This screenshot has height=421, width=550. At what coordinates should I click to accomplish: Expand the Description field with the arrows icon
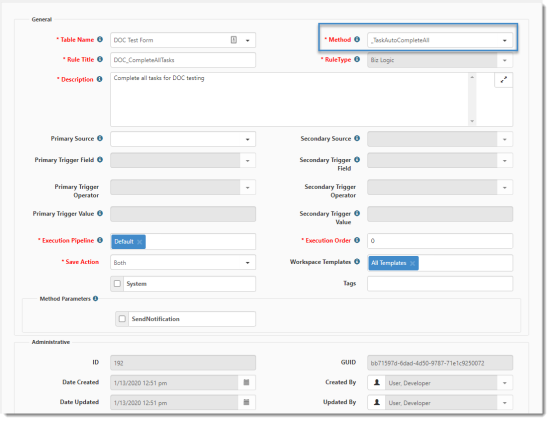[503, 80]
